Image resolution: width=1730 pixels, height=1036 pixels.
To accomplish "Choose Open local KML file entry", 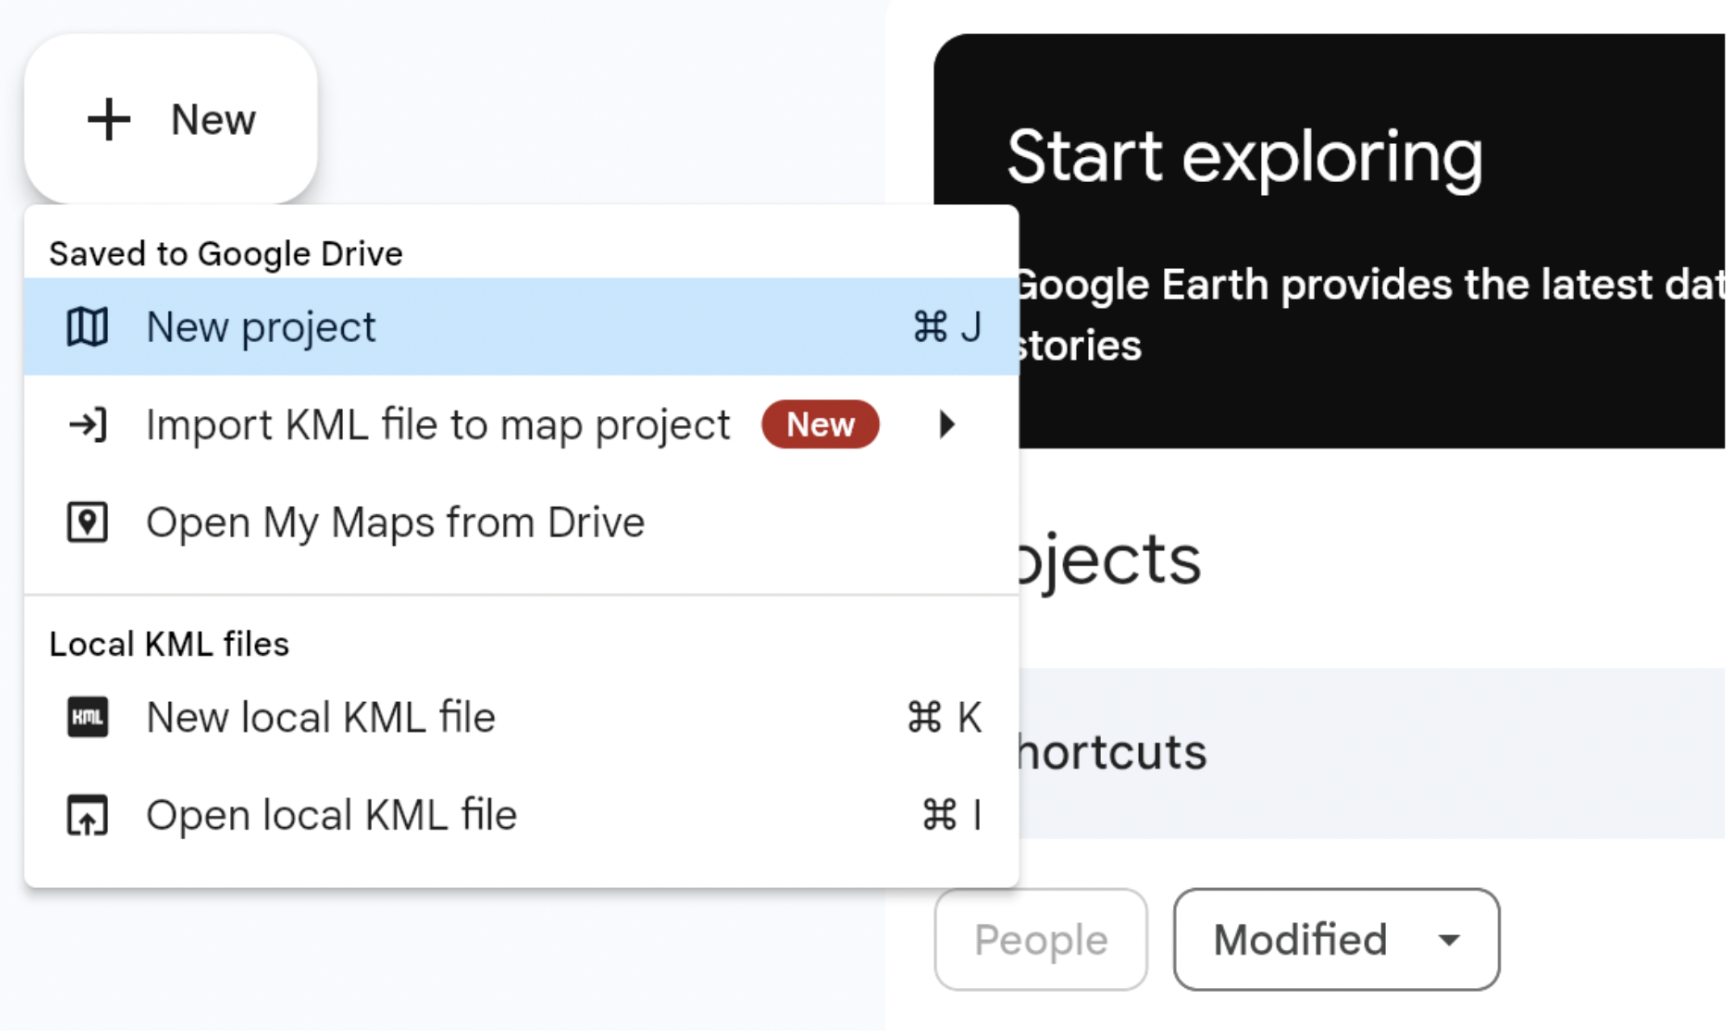I will [x=331, y=816].
